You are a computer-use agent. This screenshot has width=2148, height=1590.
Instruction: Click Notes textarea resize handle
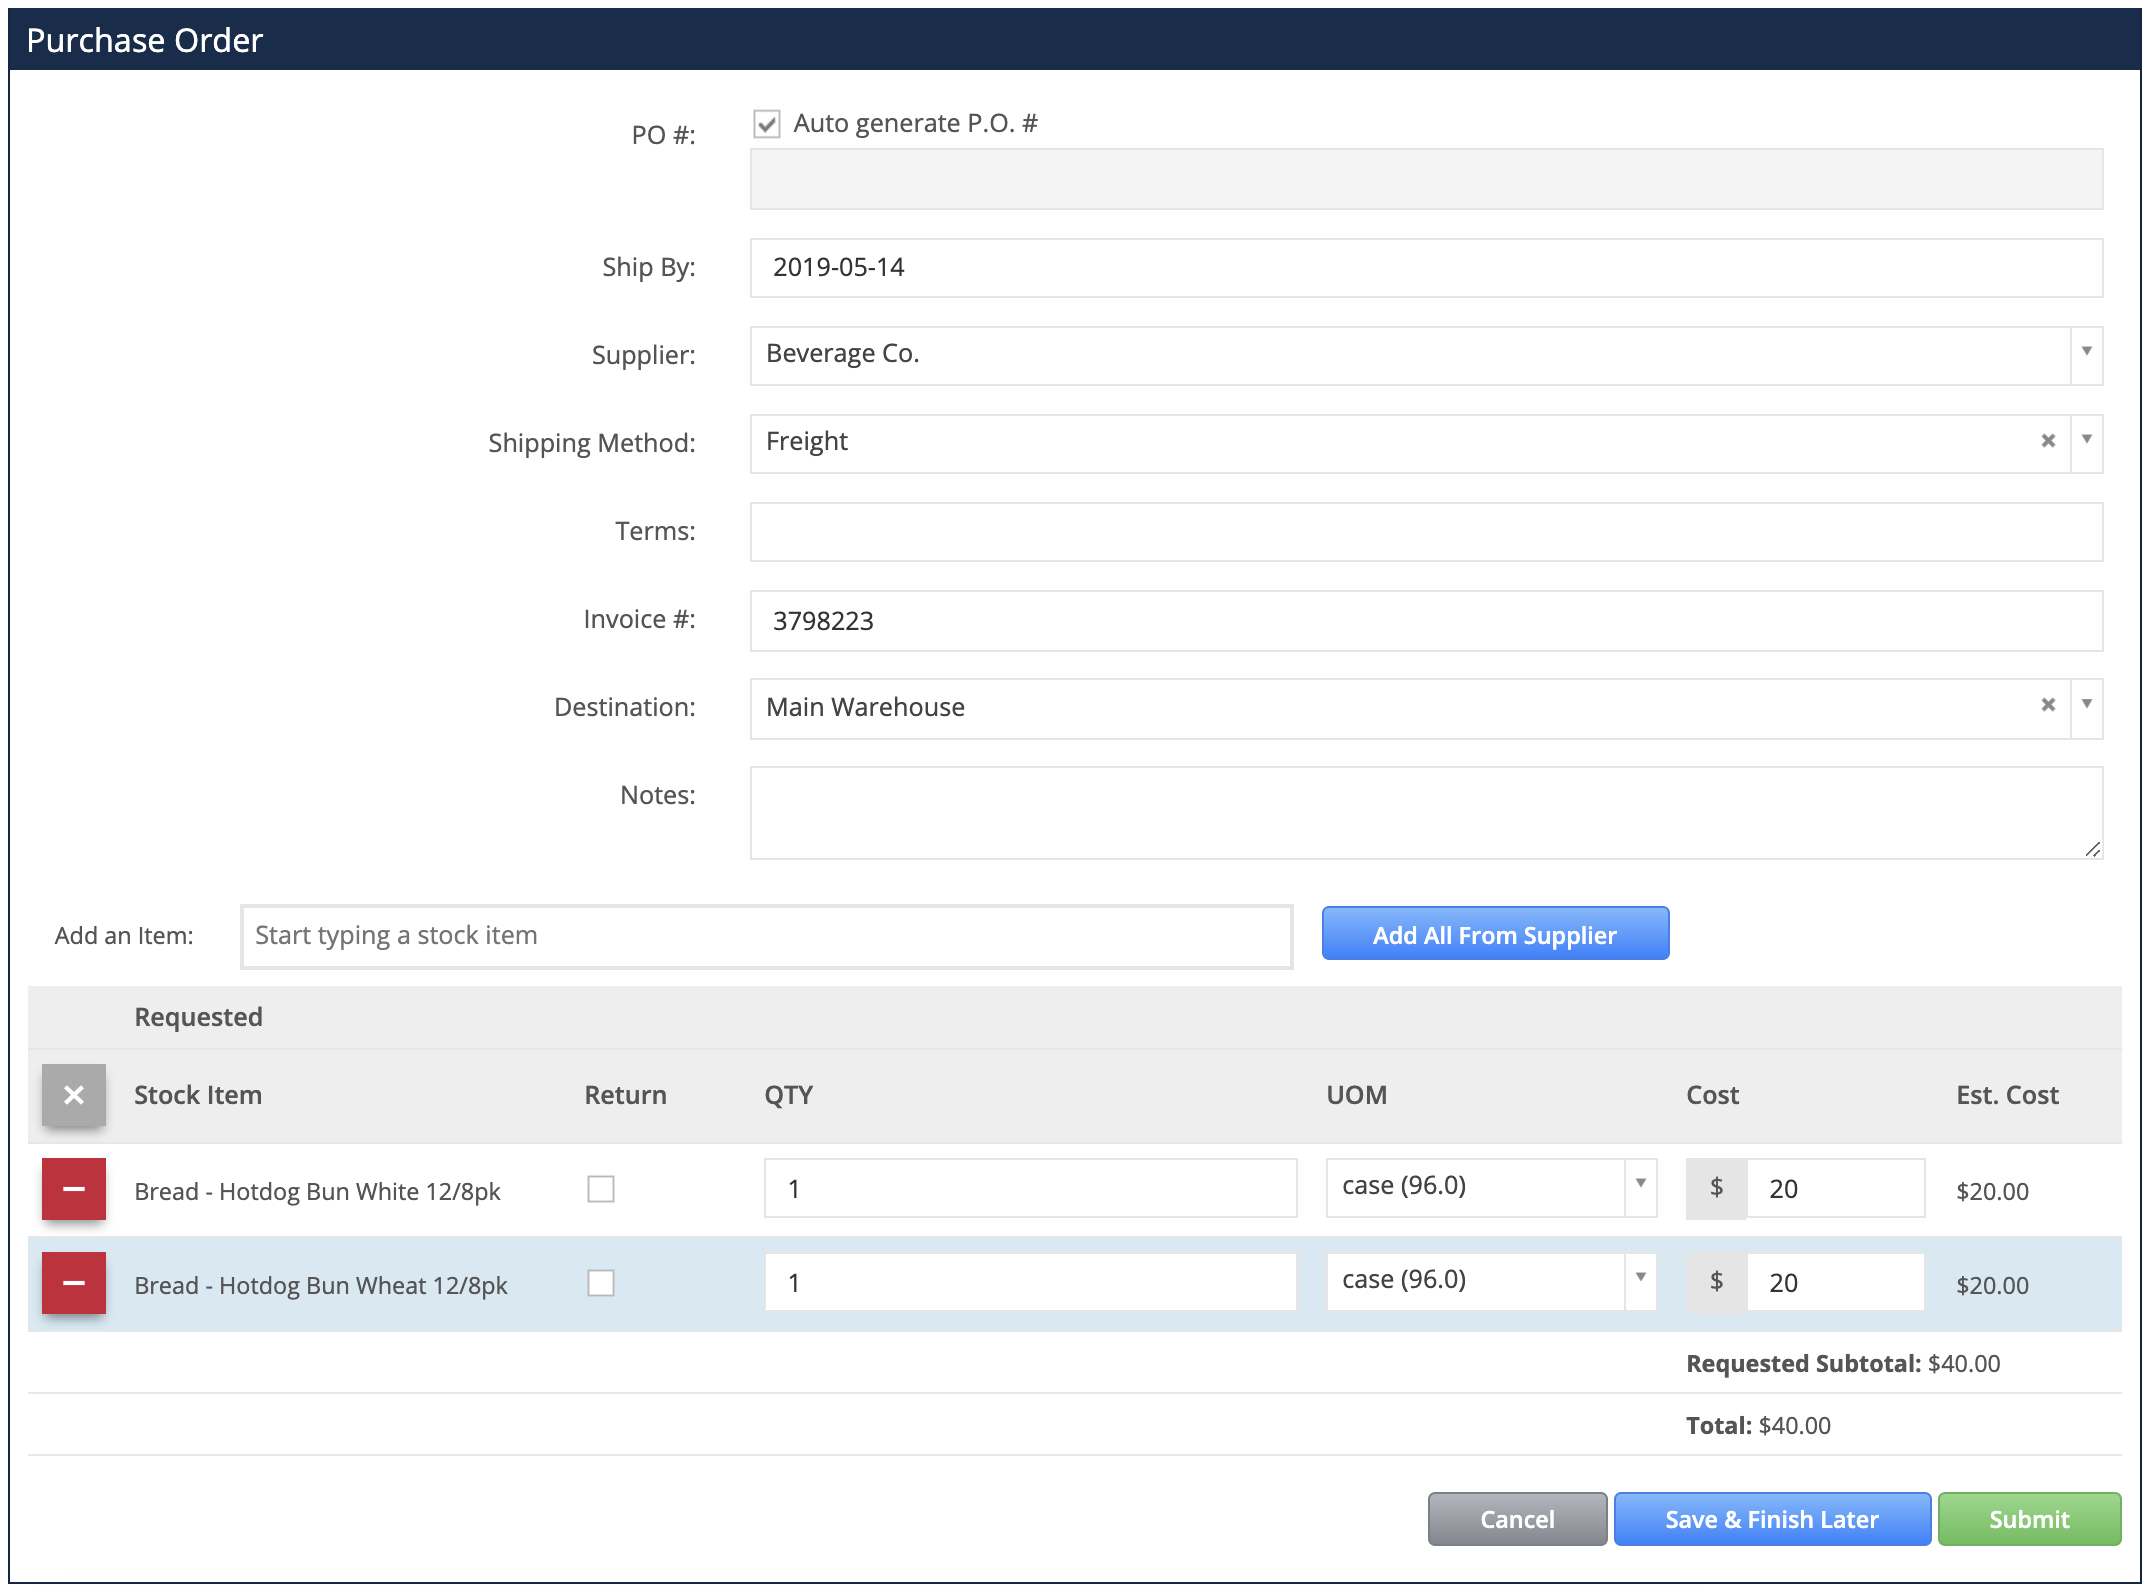point(2093,849)
